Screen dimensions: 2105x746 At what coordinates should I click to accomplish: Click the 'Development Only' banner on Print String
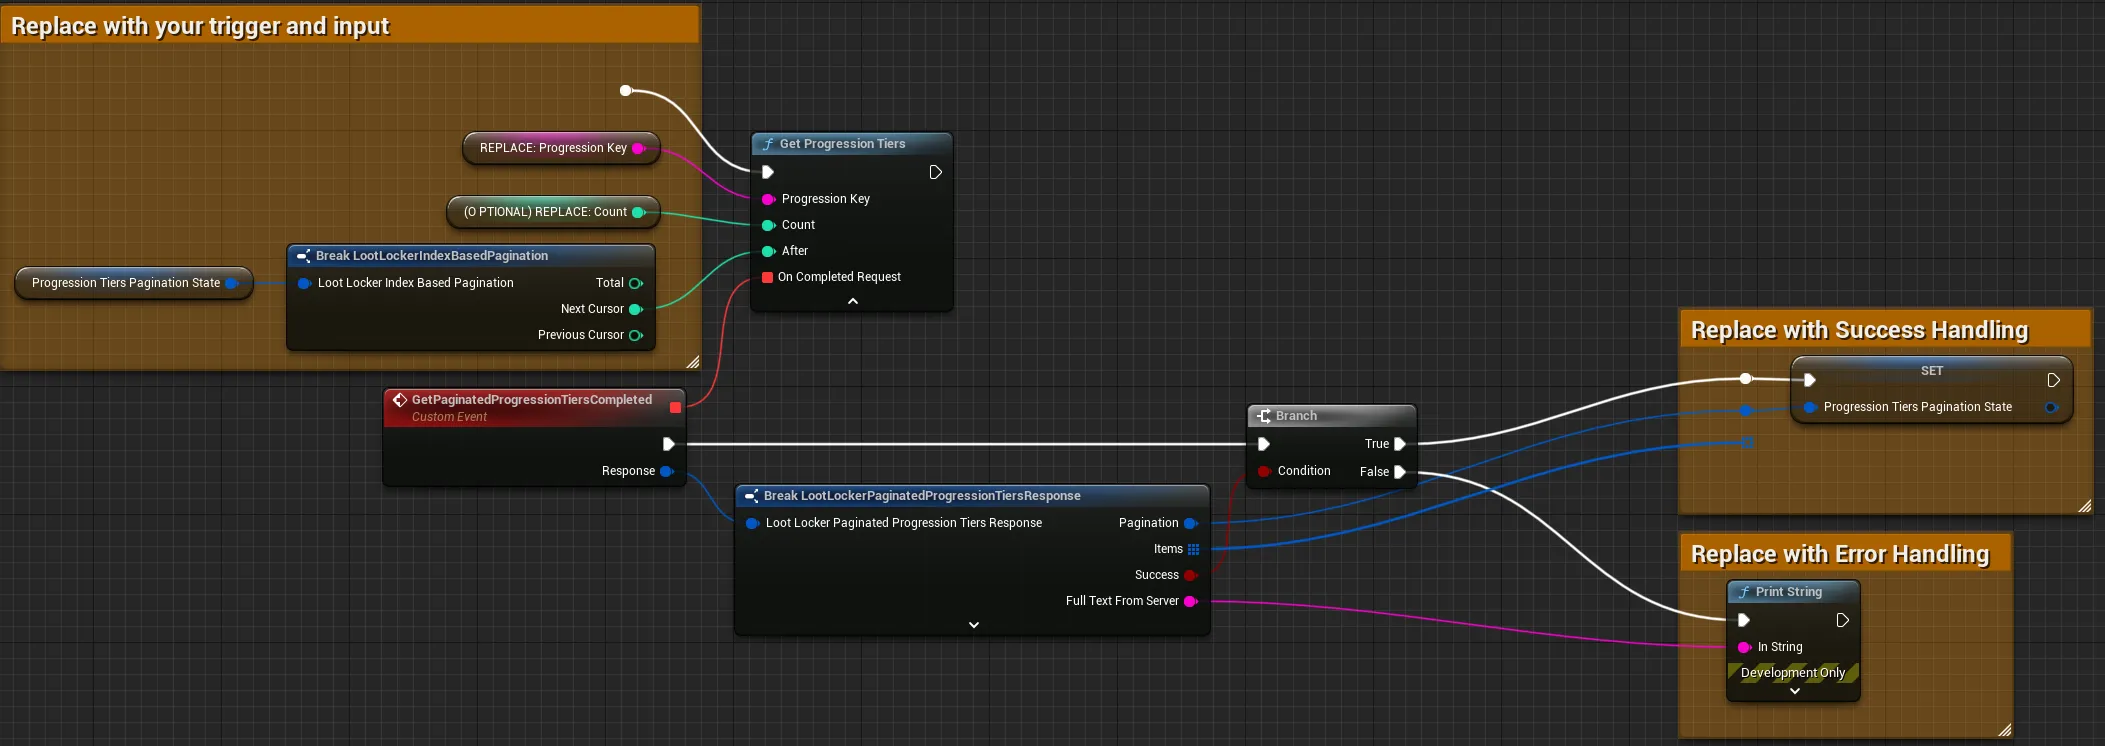tap(1793, 673)
